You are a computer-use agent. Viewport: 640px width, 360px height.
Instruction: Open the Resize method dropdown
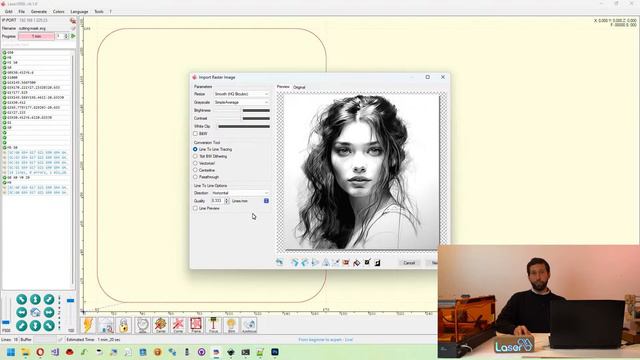click(x=241, y=94)
